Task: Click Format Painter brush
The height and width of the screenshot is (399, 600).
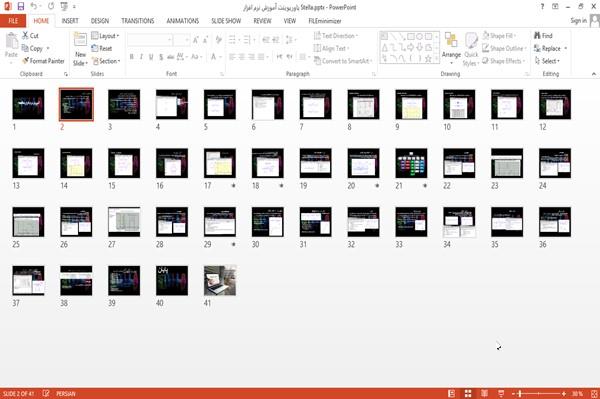Action: 43,61
